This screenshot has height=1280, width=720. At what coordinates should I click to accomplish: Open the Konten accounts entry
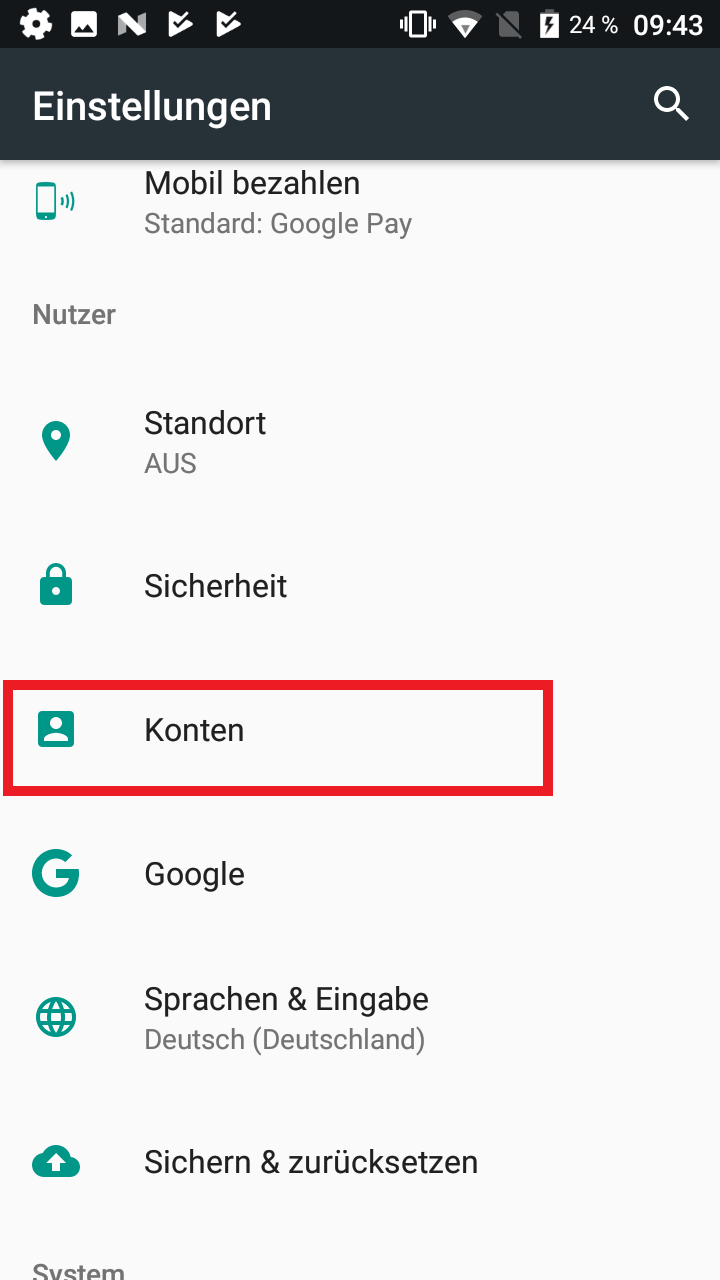point(360,730)
